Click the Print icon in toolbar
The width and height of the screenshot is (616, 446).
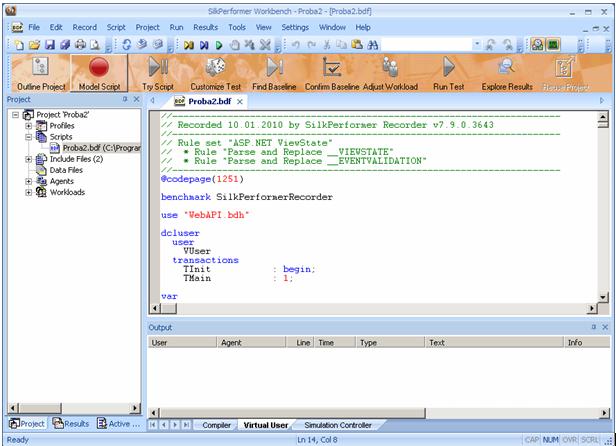click(80, 45)
